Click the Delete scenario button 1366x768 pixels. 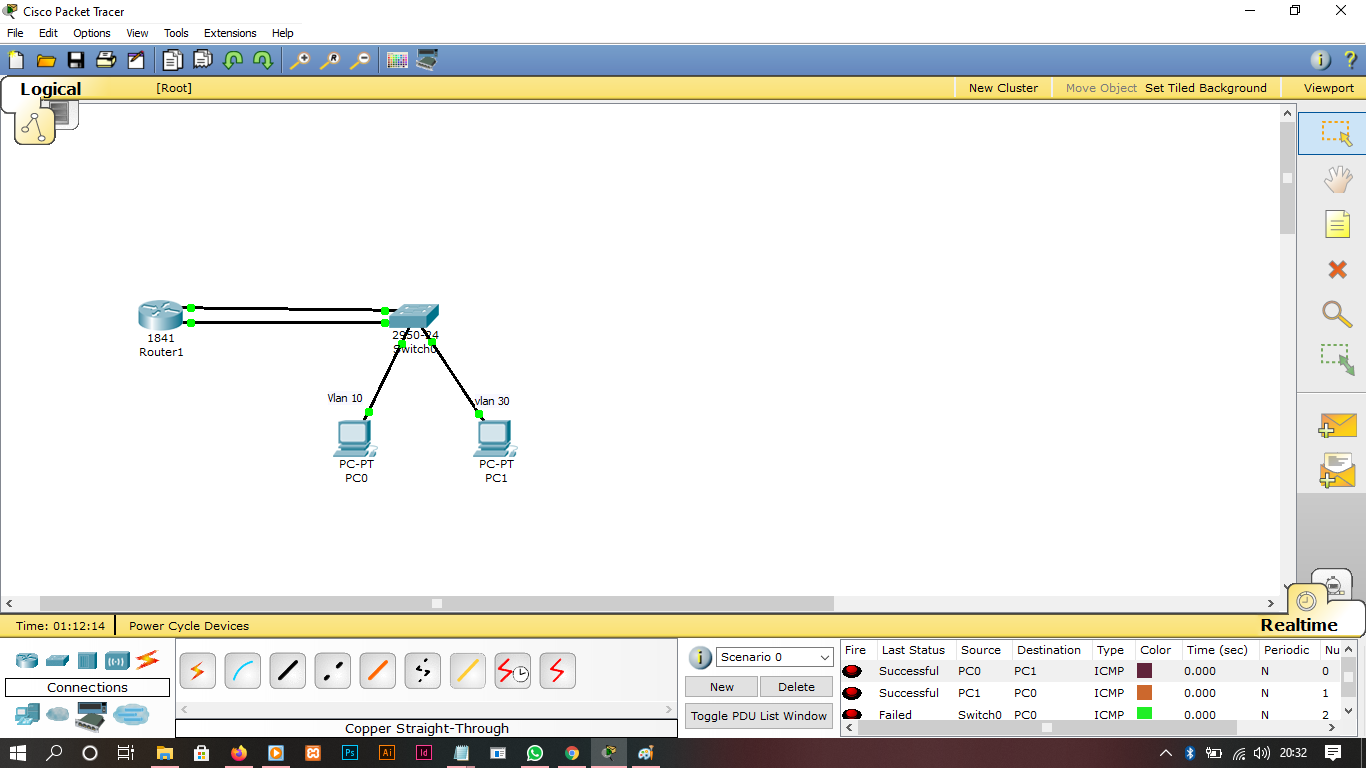(796, 687)
